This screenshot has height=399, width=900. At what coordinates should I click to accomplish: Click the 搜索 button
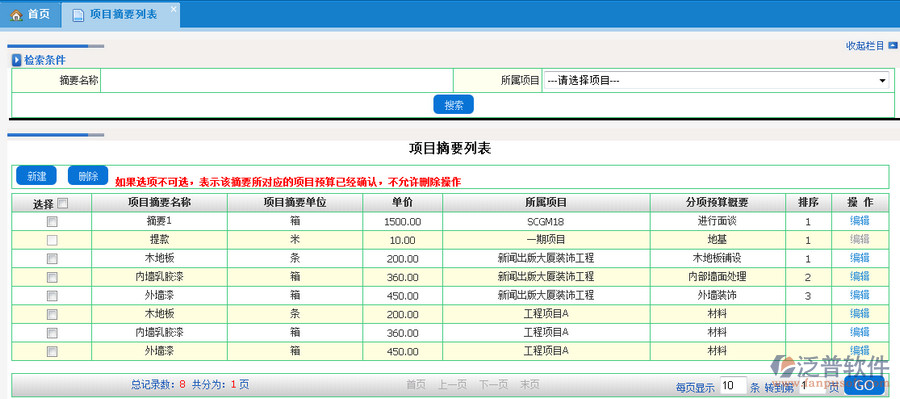click(453, 105)
